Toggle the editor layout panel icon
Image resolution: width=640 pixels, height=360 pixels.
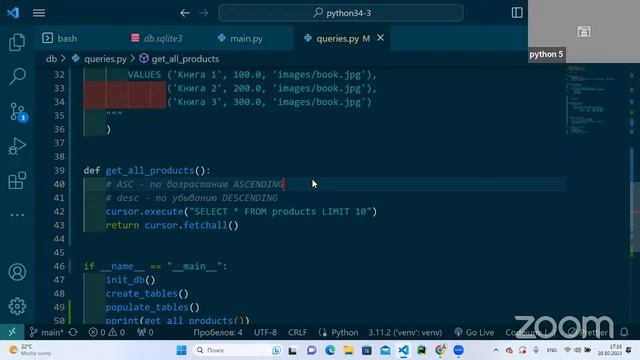point(517,13)
